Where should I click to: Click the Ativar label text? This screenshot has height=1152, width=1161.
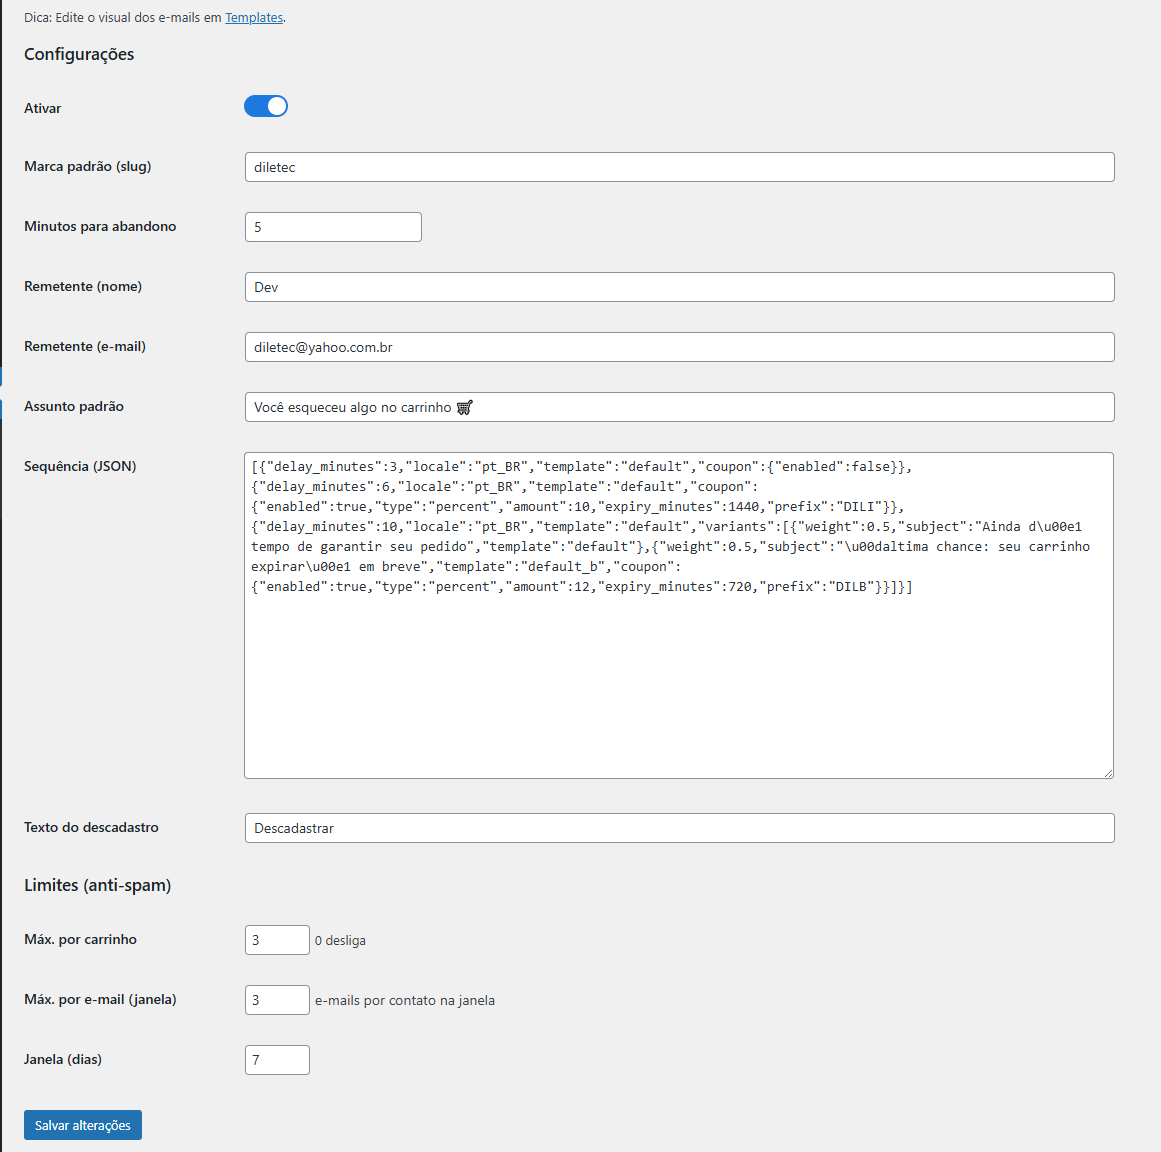click(43, 108)
